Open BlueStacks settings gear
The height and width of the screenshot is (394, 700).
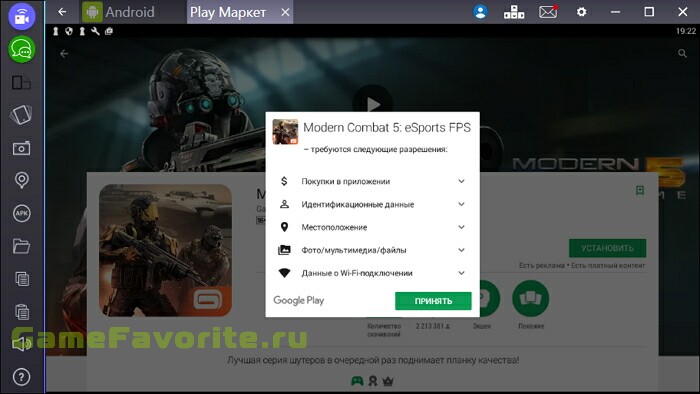(581, 12)
